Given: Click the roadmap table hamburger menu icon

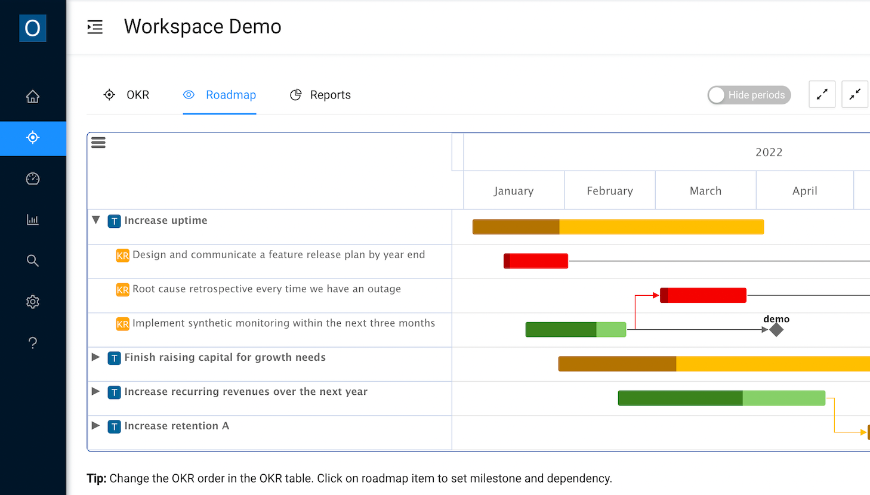Looking at the screenshot, I should point(98,143).
